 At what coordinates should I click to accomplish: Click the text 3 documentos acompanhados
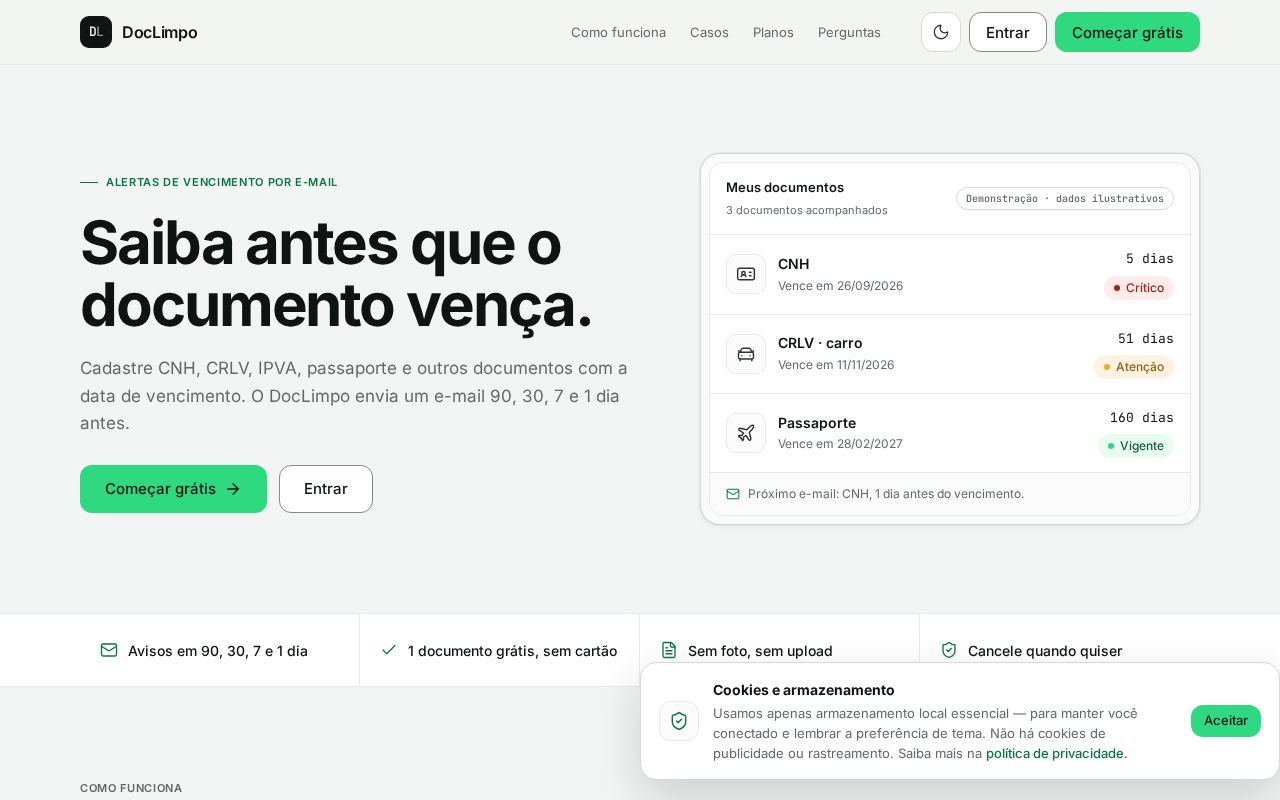click(807, 210)
